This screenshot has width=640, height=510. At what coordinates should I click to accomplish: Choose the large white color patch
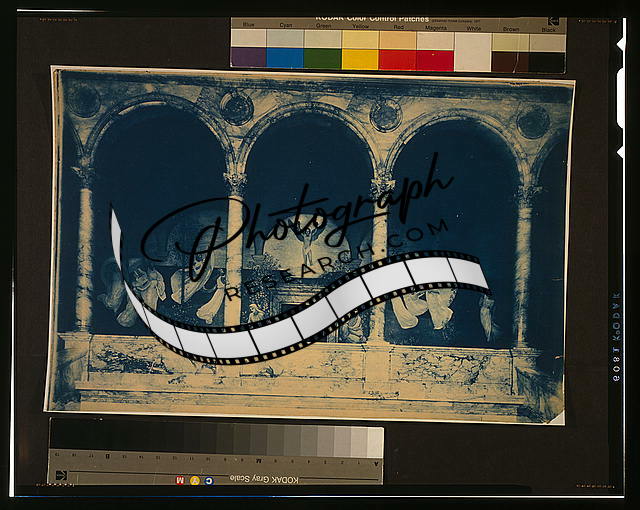click(472, 51)
